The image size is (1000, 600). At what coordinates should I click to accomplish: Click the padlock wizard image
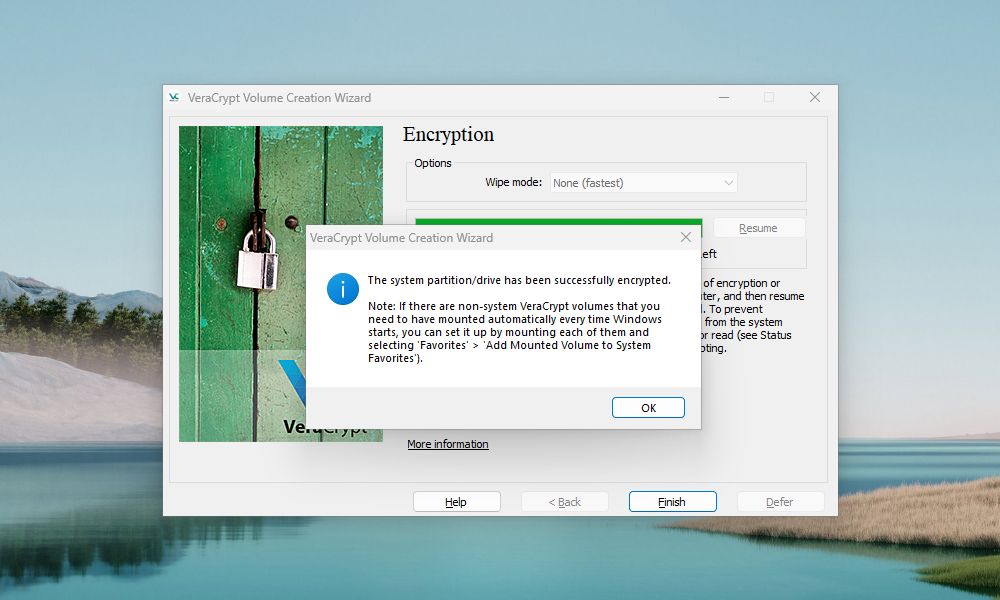pyautogui.click(x=281, y=284)
